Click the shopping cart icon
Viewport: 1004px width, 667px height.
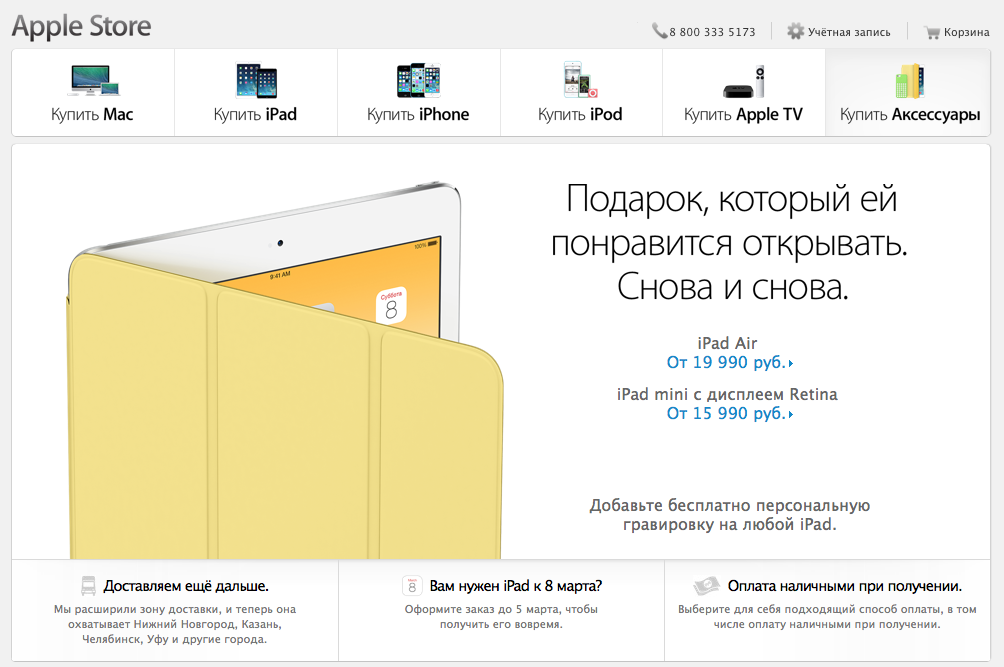click(932, 32)
